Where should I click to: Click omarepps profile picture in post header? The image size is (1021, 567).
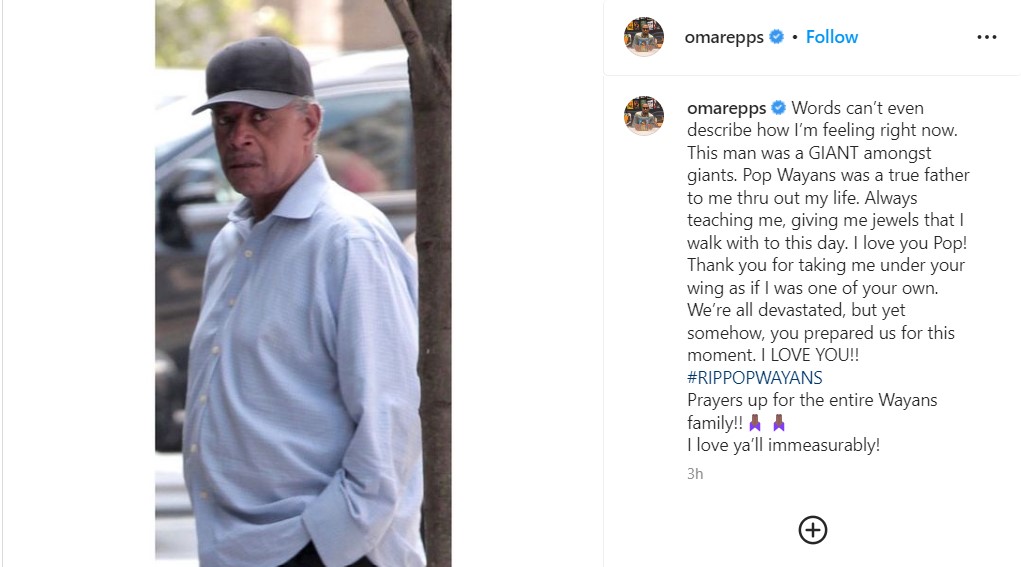pos(644,37)
